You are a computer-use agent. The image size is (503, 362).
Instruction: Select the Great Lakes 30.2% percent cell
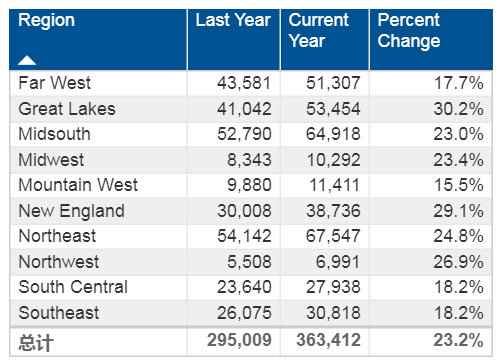click(x=458, y=109)
